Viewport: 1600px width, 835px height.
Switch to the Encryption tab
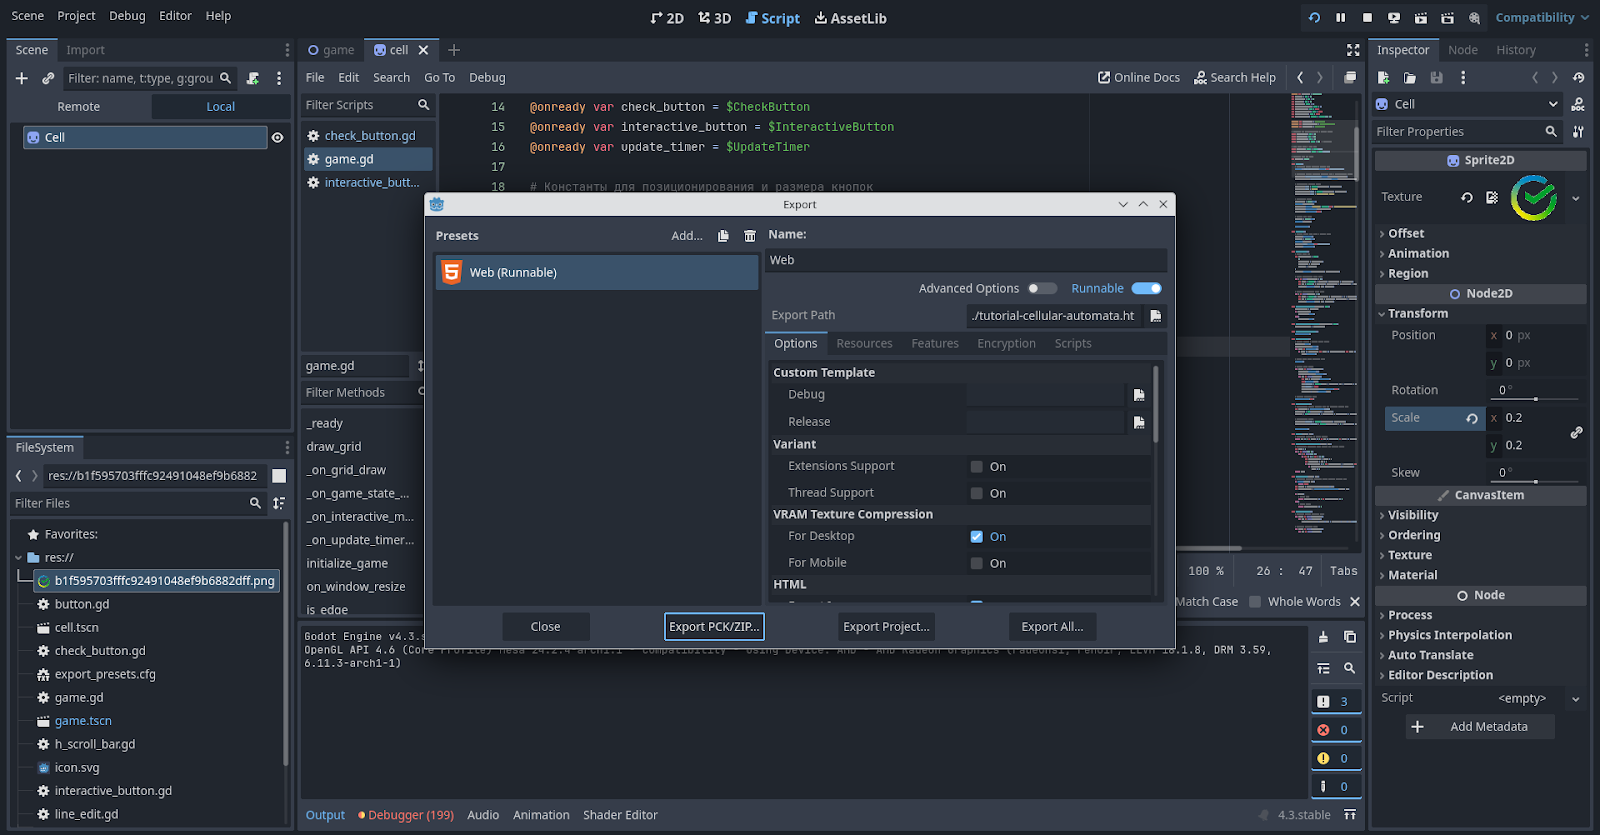[x=1006, y=344]
